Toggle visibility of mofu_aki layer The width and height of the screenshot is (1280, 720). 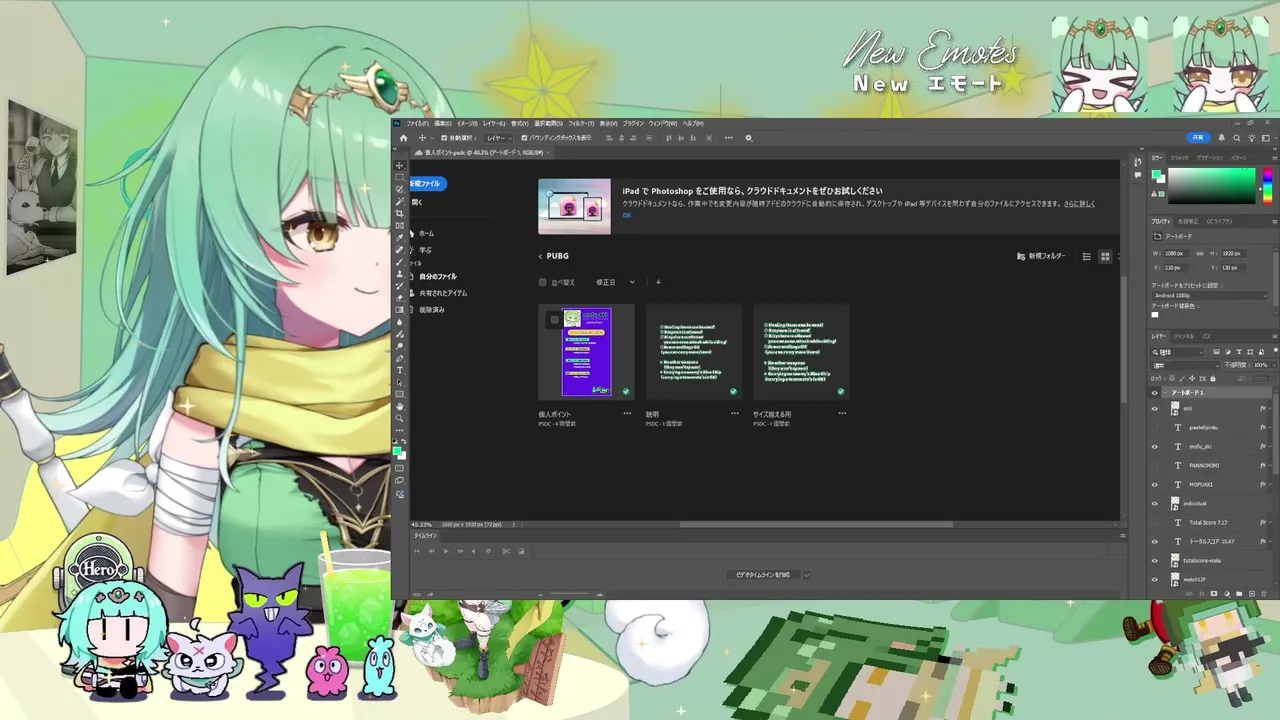(1155, 446)
